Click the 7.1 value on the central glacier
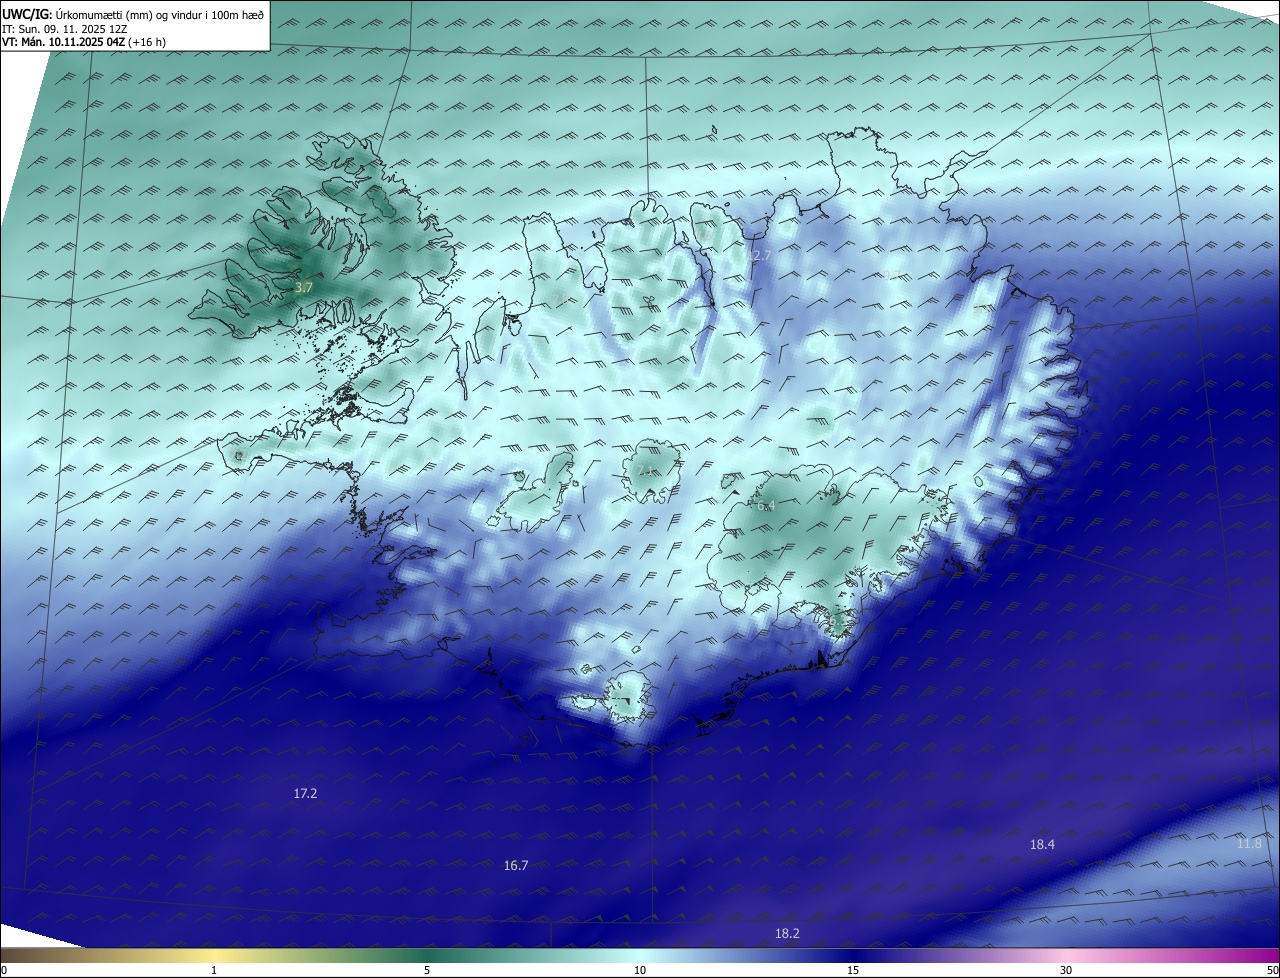The height and width of the screenshot is (978, 1280). click(x=646, y=471)
